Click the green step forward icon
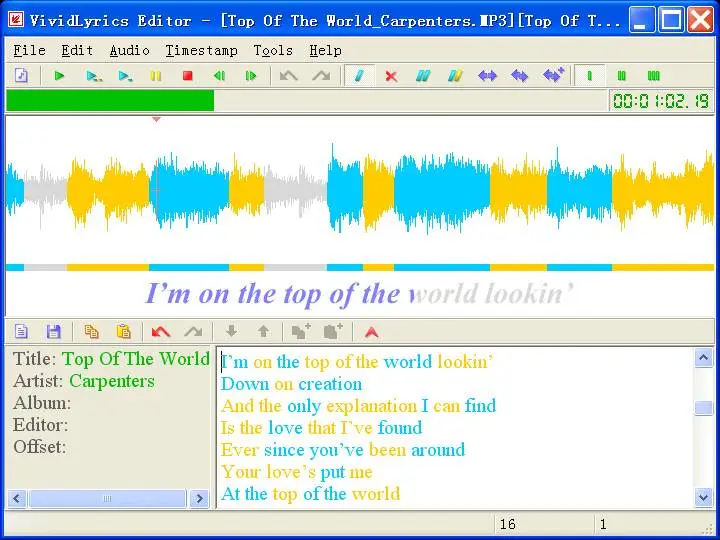720x540 pixels. click(x=251, y=75)
